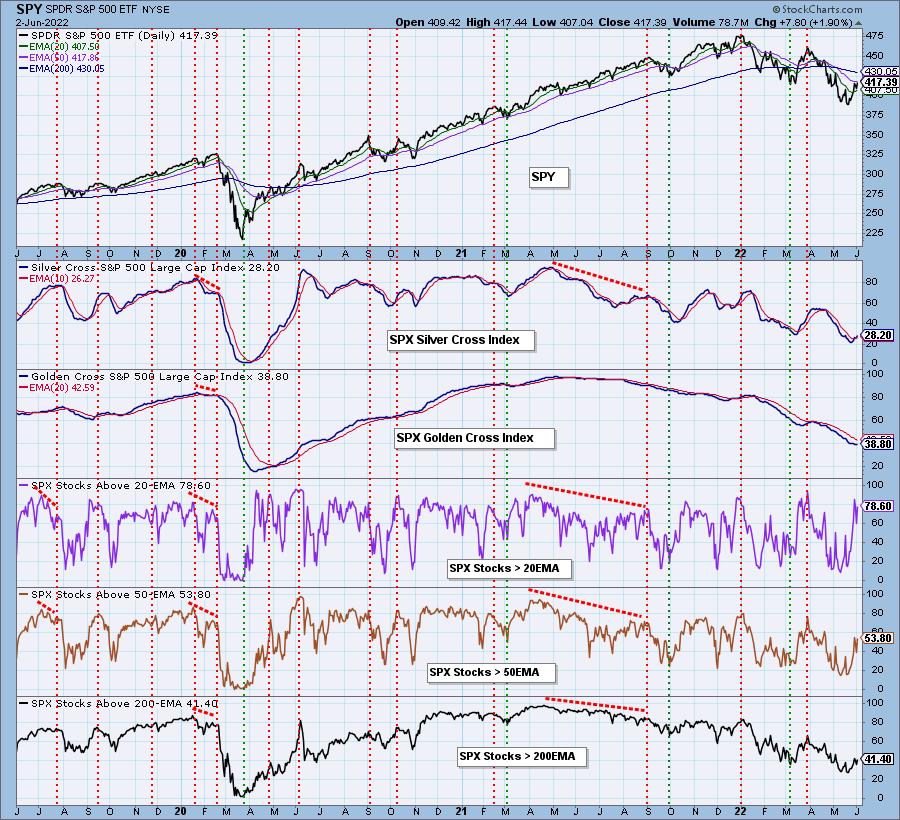This screenshot has width=900, height=820.
Task: Click the SPX Stocks > 20EMA label box
Action: pyautogui.click(x=510, y=568)
